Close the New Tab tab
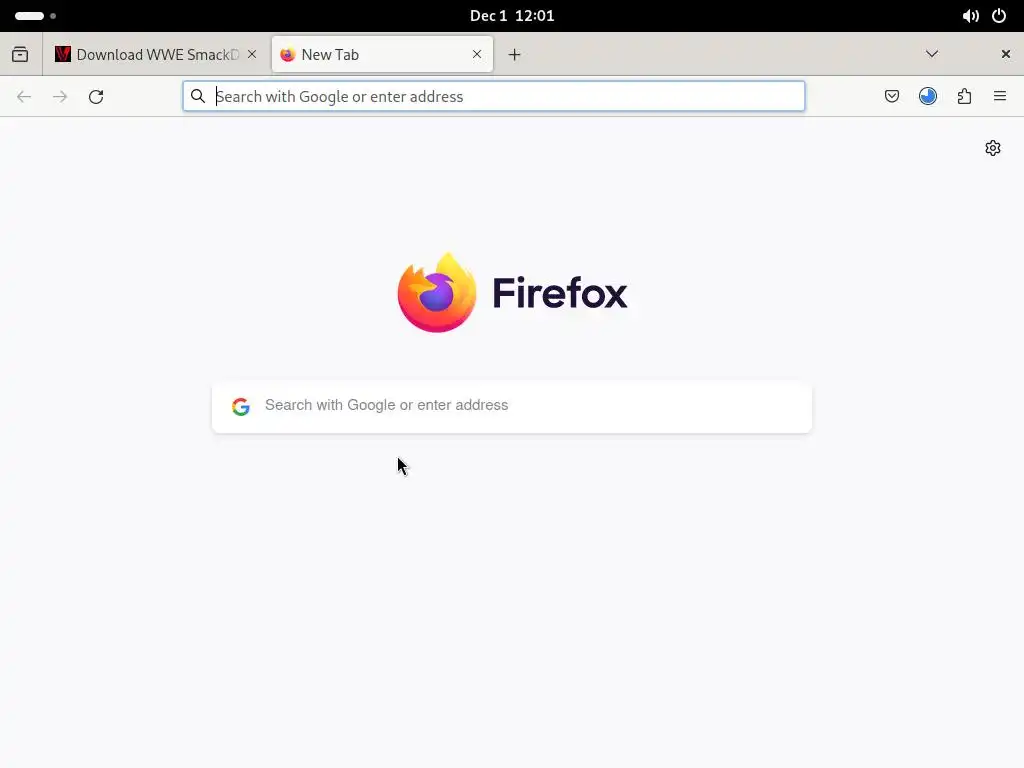Image resolution: width=1024 pixels, height=768 pixels. (477, 54)
